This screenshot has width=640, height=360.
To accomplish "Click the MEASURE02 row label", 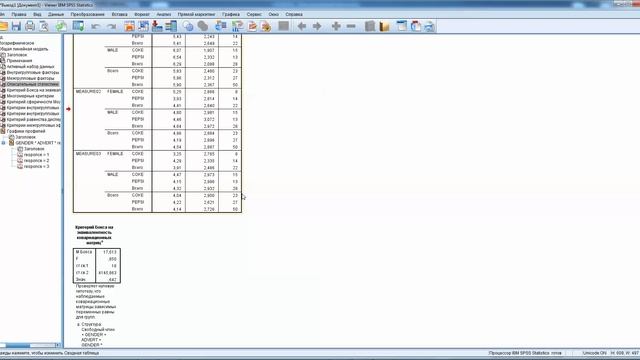I will (88, 92).
